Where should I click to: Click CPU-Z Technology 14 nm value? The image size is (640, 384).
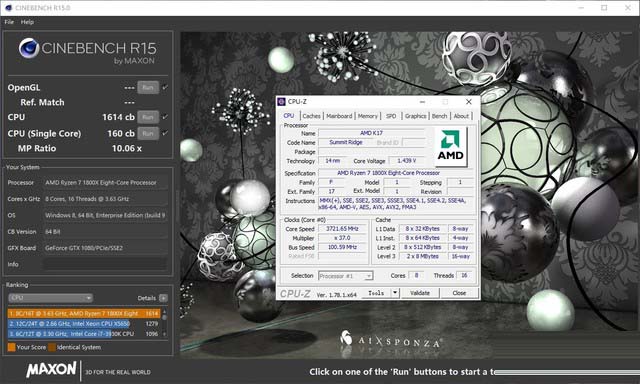point(332,161)
